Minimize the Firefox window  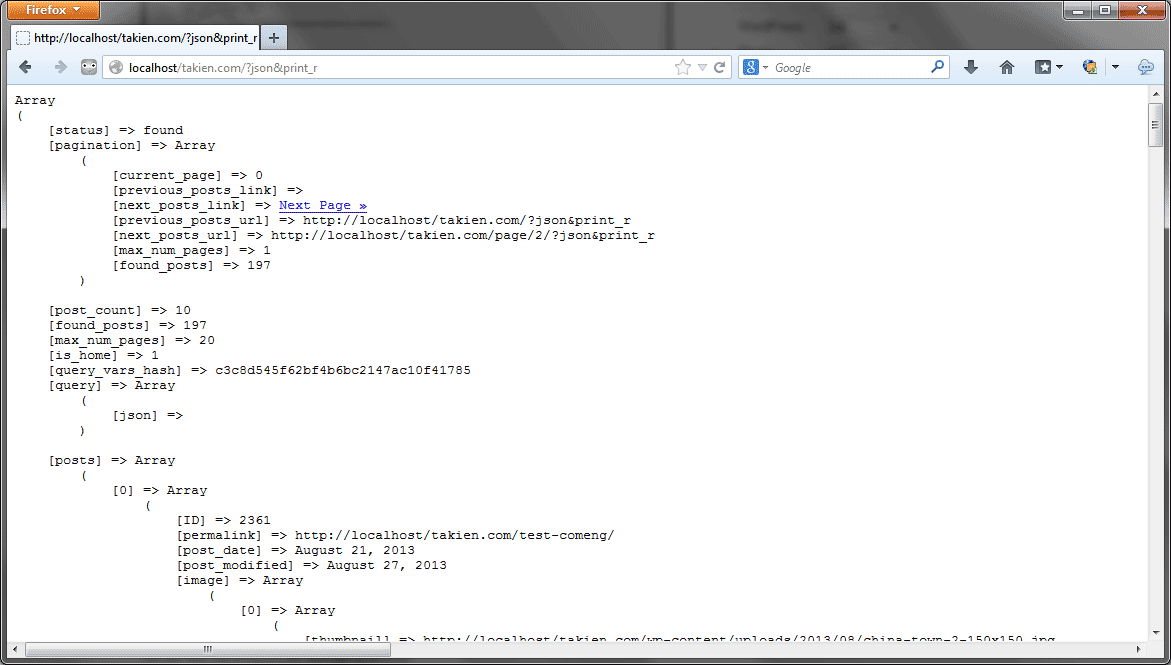pyautogui.click(x=1078, y=10)
